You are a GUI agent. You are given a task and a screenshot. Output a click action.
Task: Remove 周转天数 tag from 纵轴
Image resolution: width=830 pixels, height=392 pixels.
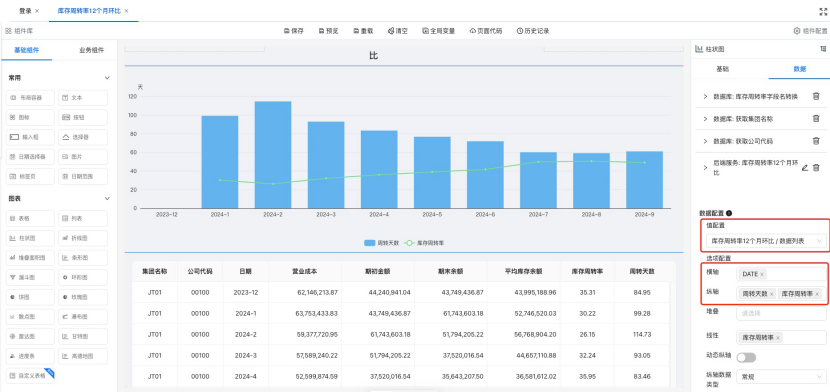[x=771, y=294]
